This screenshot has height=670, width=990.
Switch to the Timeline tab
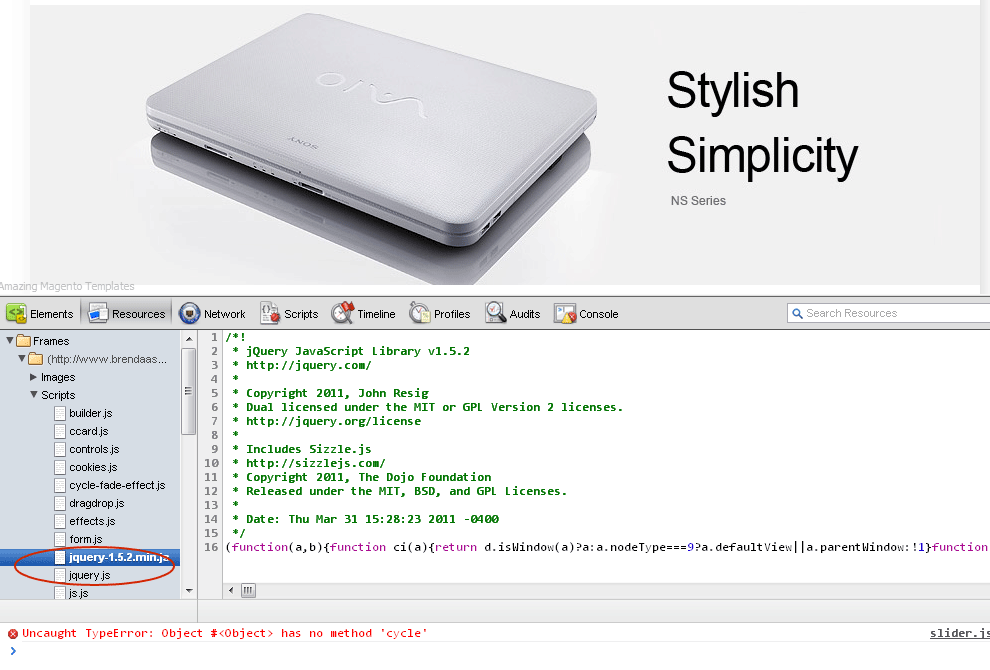coord(364,314)
